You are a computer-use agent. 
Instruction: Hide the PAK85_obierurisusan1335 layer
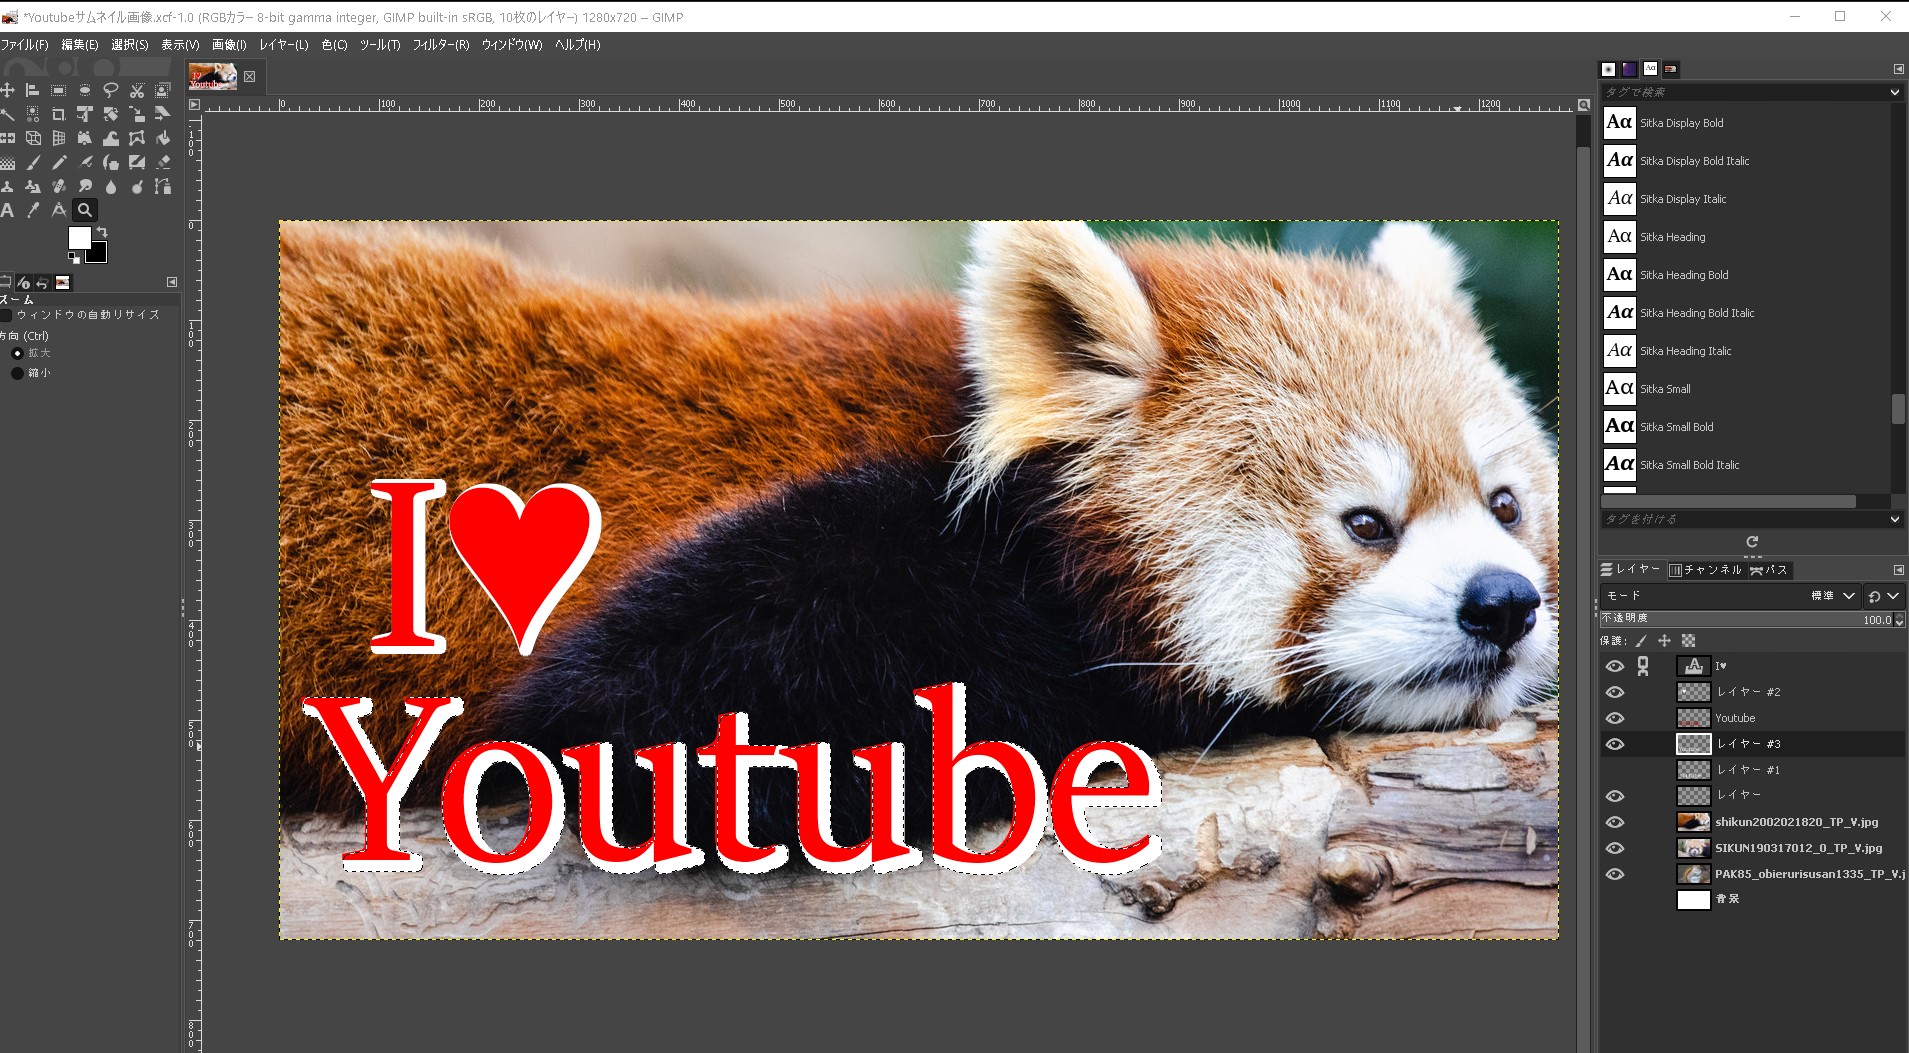pyautogui.click(x=1615, y=874)
